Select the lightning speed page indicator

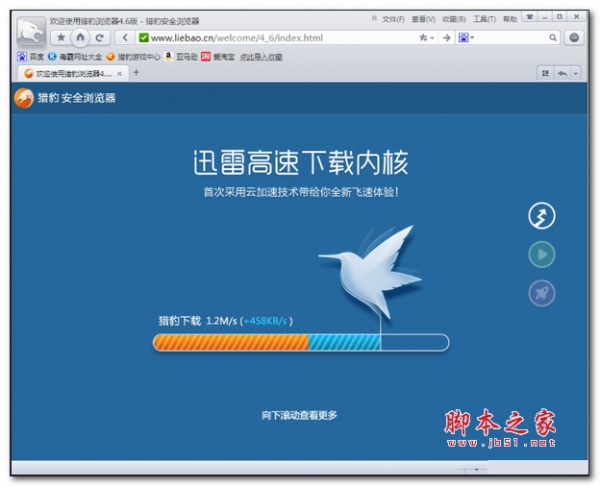tap(541, 216)
